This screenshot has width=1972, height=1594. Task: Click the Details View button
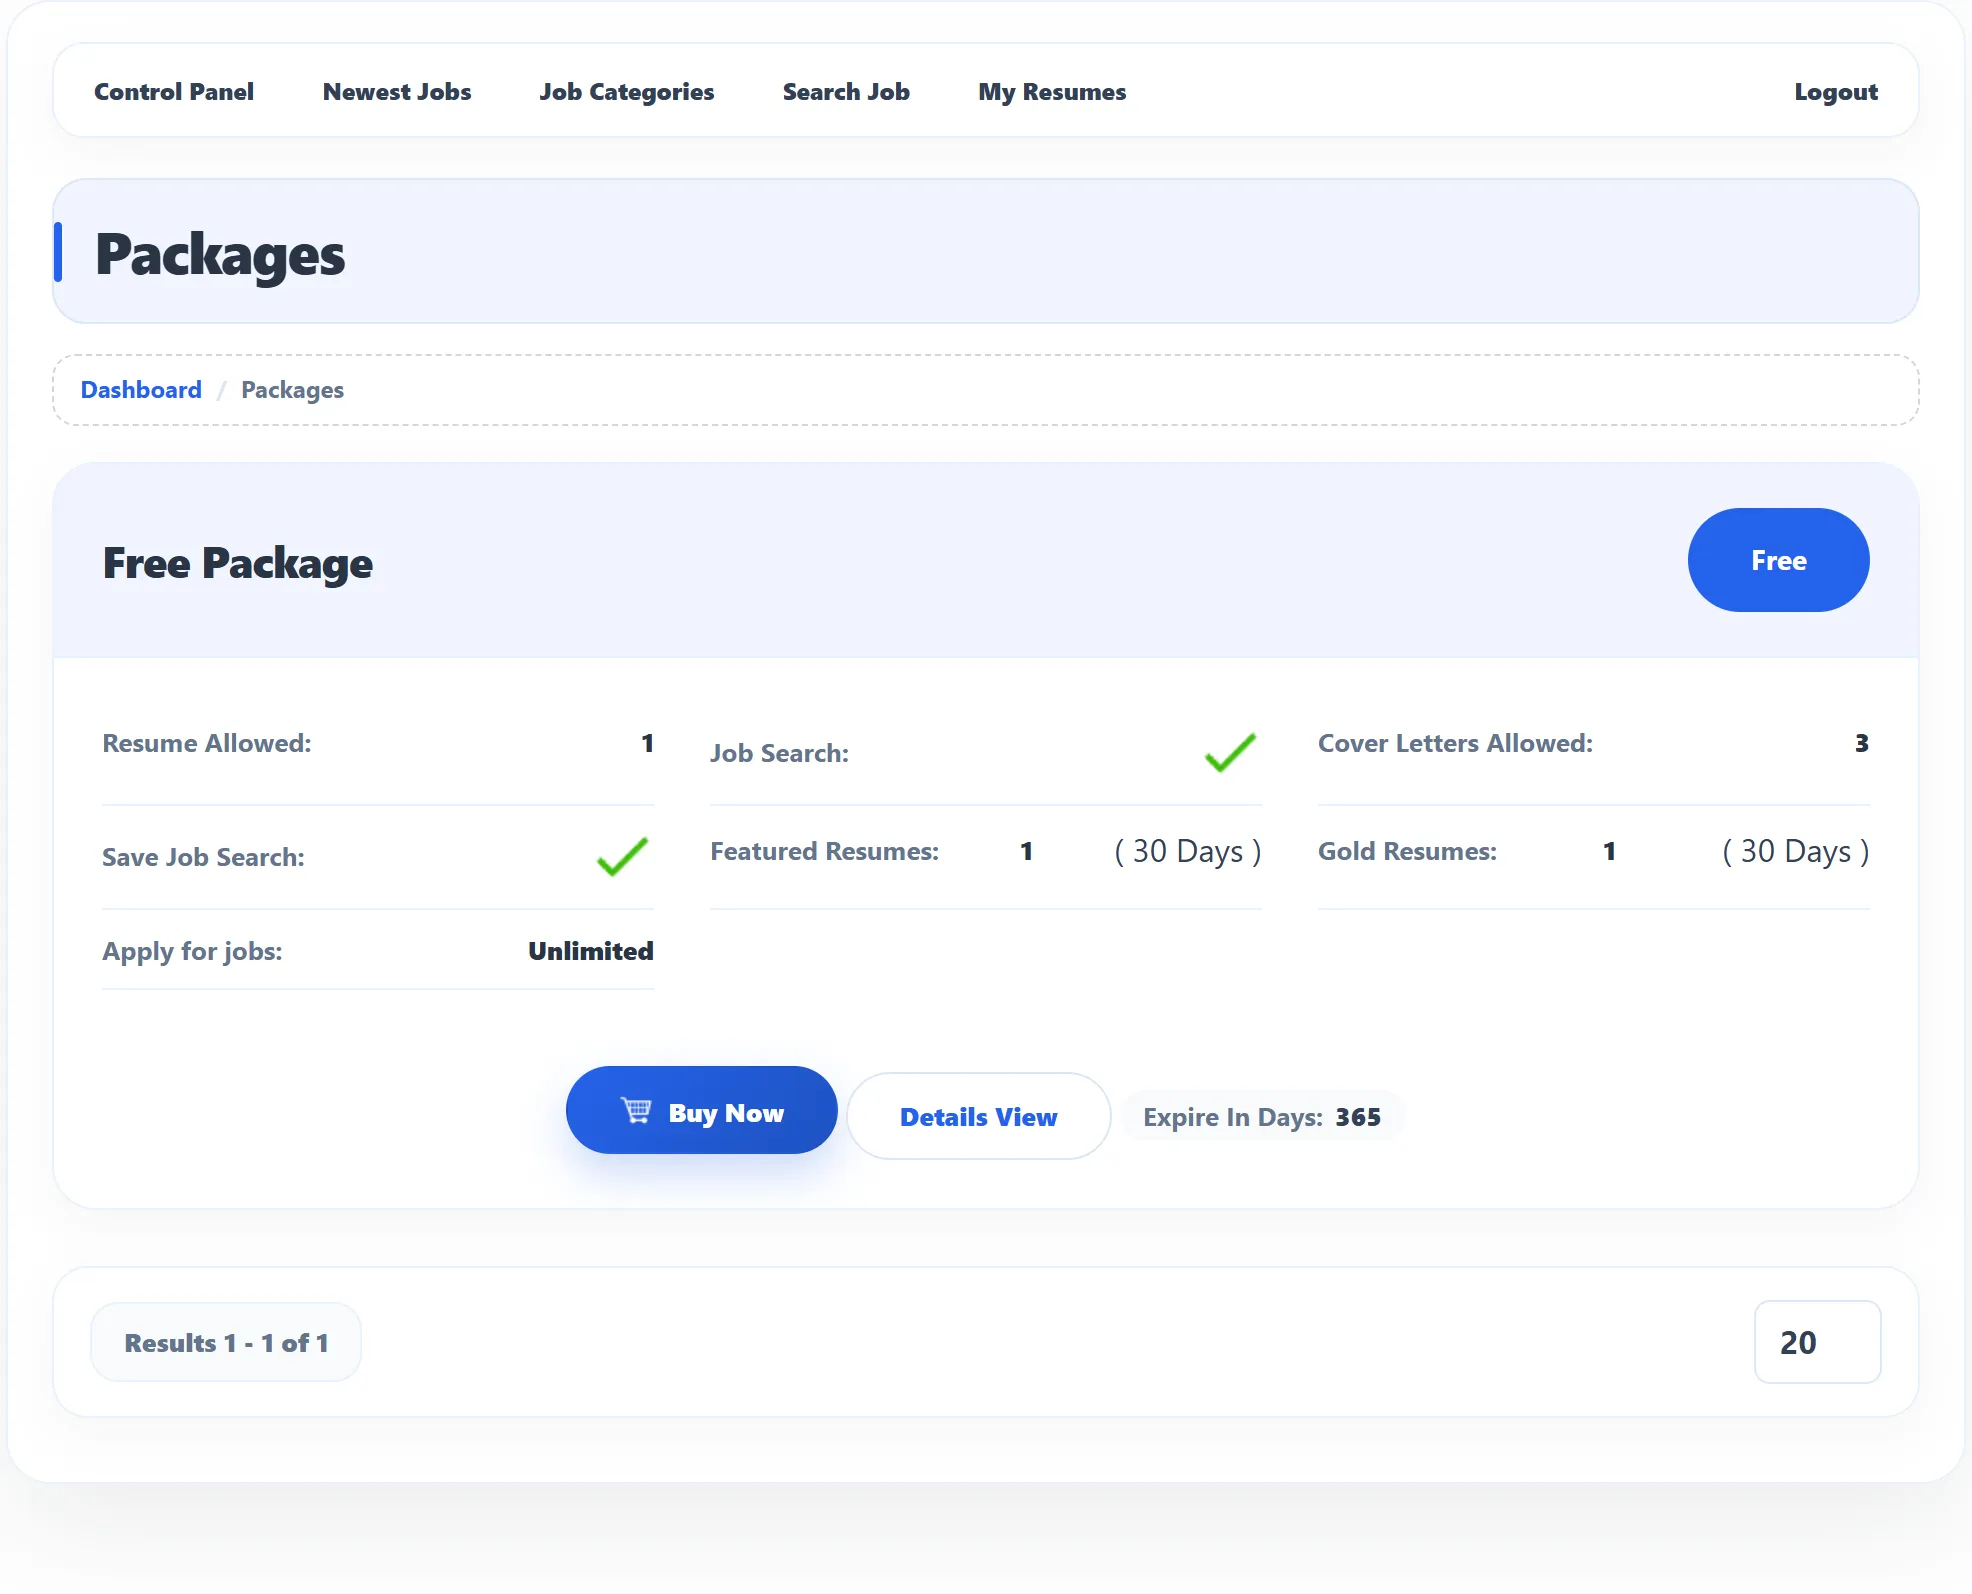(x=978, y=1116)
